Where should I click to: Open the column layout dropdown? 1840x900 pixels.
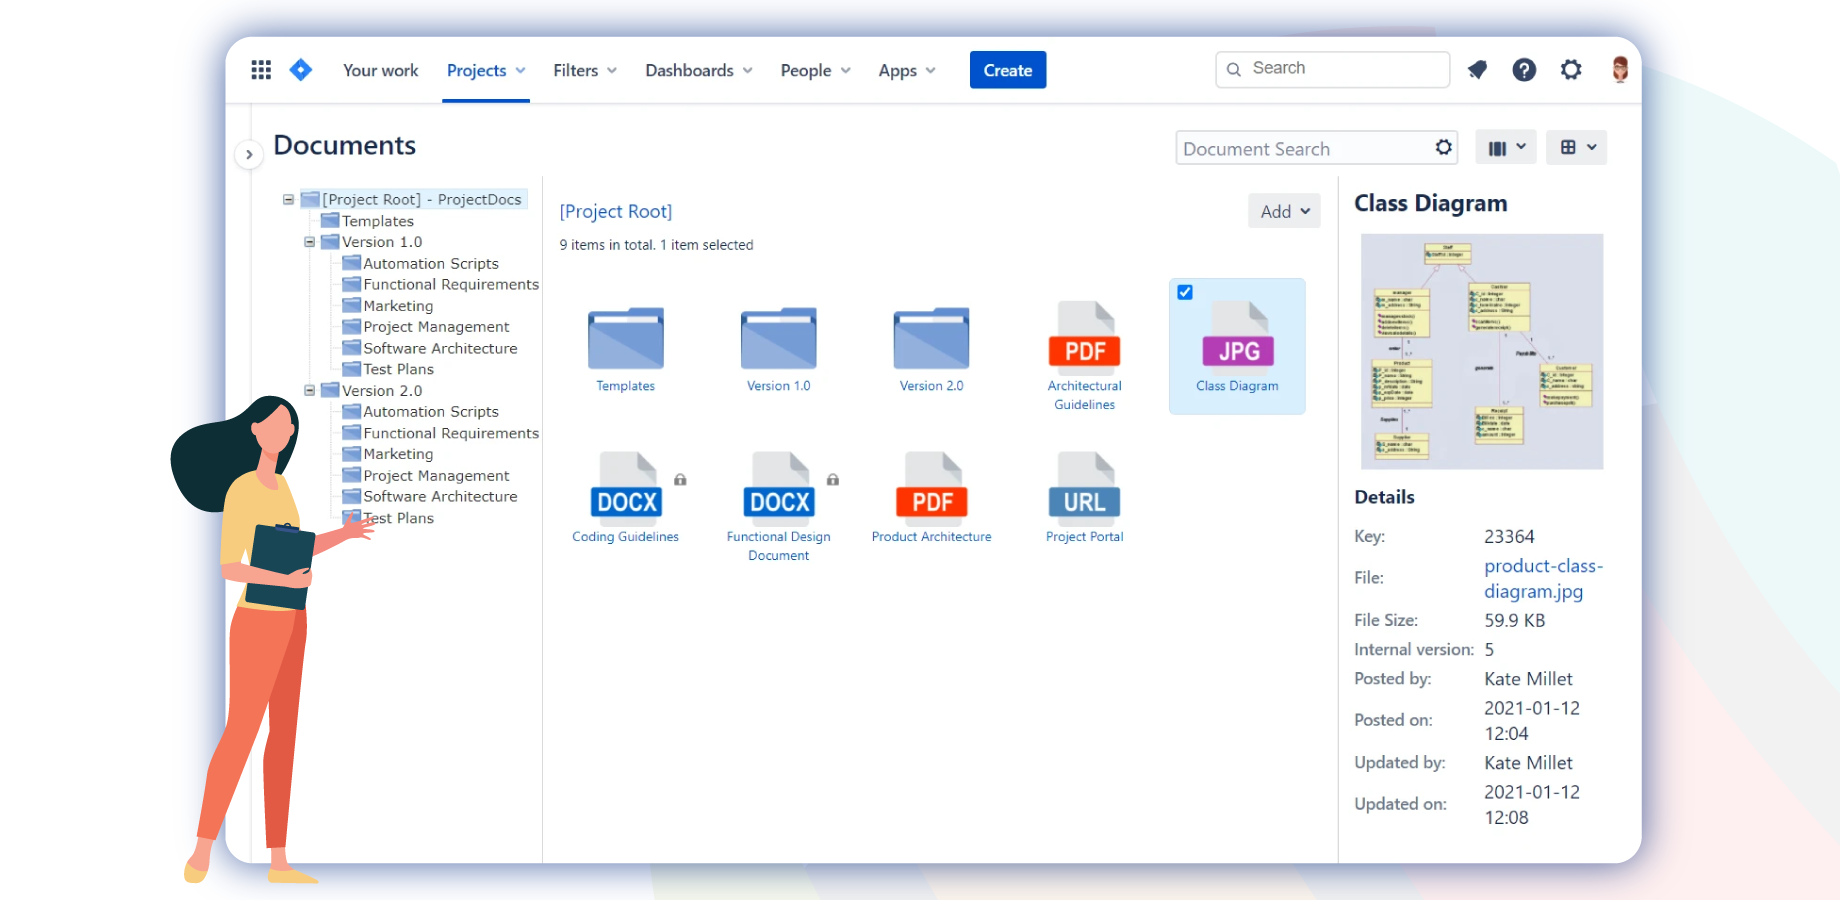point(1506,148)
